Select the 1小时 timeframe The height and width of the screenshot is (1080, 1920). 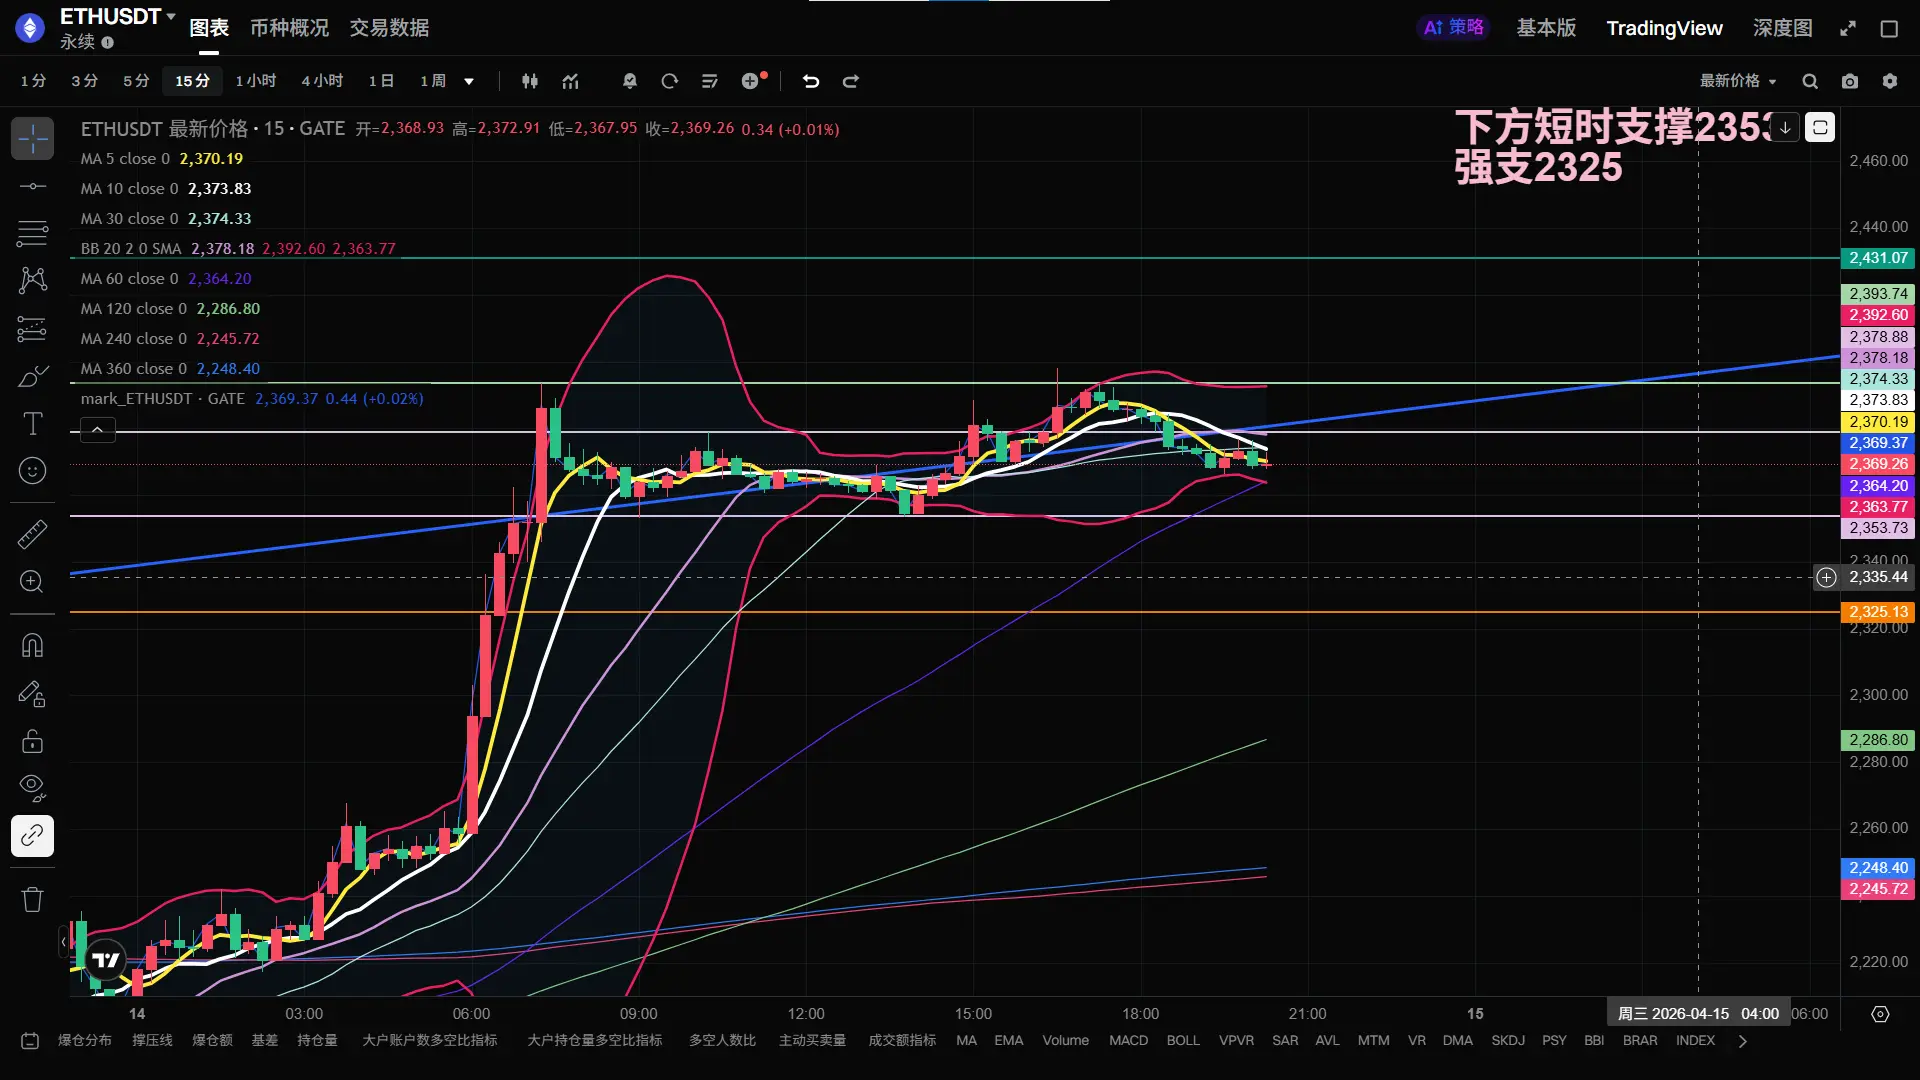[x=255, y=81]
